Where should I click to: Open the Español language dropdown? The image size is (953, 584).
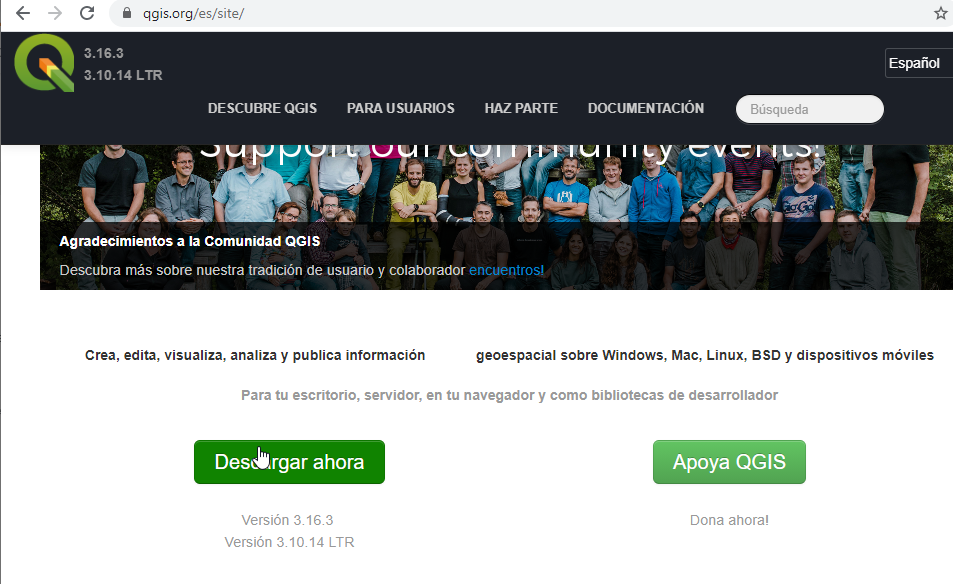pyautogui.click(x=918, y=63)
